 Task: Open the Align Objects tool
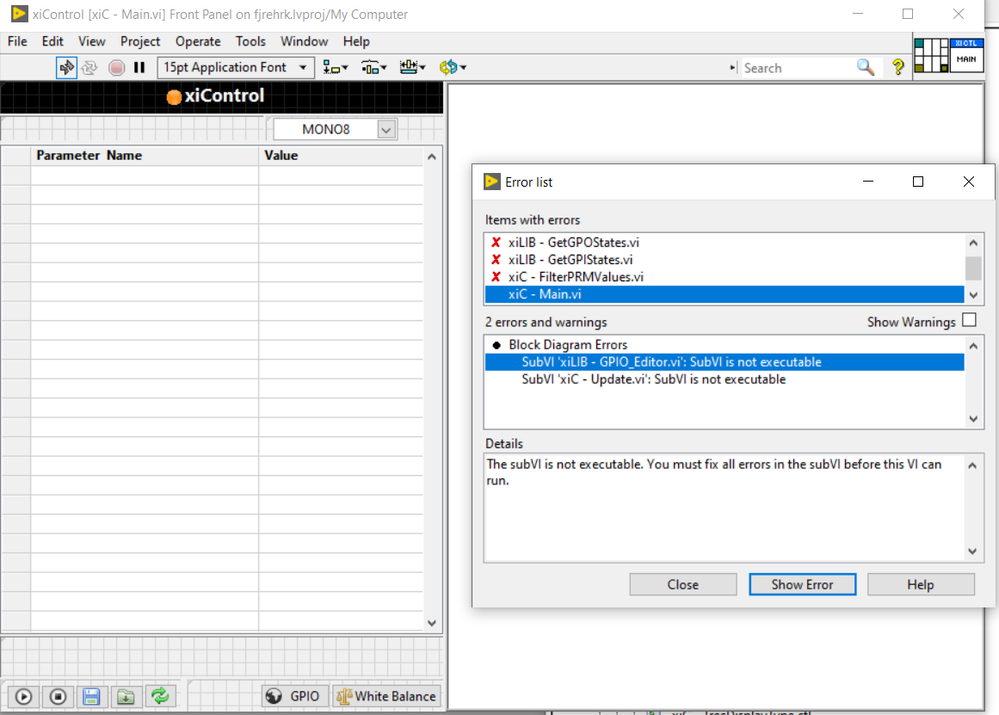335,67
